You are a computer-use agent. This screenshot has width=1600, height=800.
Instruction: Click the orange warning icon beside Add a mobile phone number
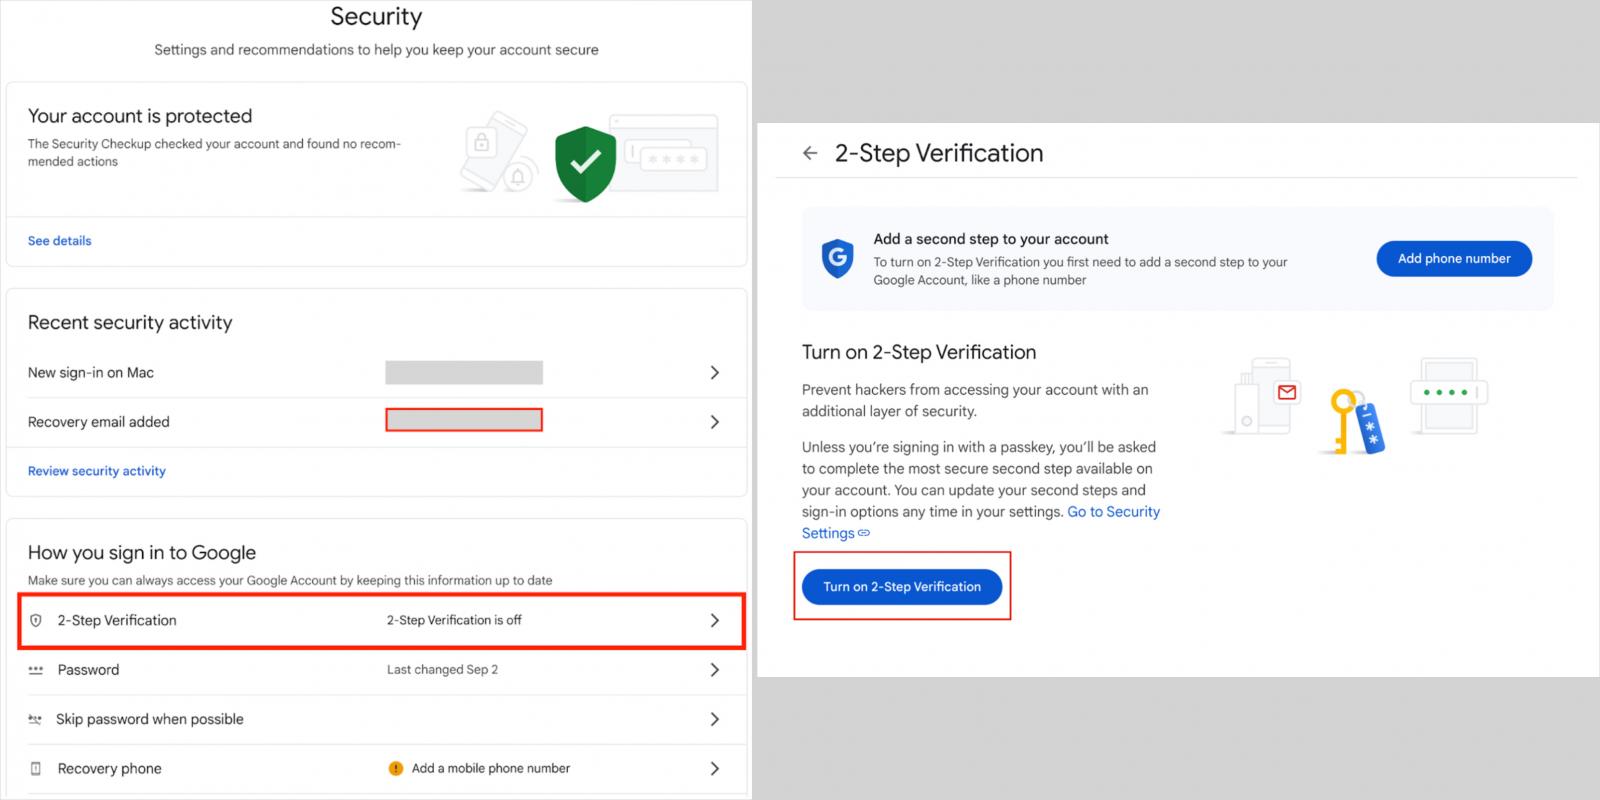[x=396, y=768]
